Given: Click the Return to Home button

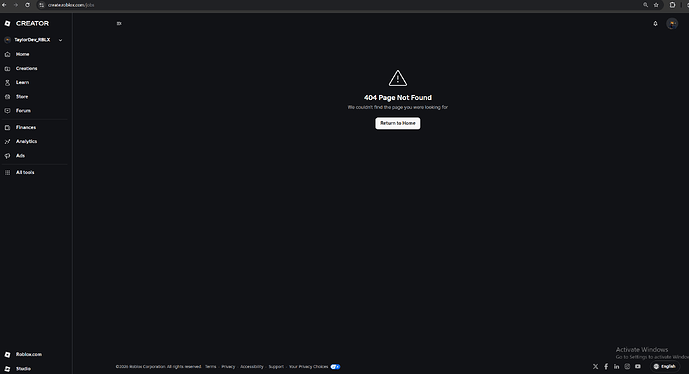Looking at the screenshot, I should coord(398,123).
